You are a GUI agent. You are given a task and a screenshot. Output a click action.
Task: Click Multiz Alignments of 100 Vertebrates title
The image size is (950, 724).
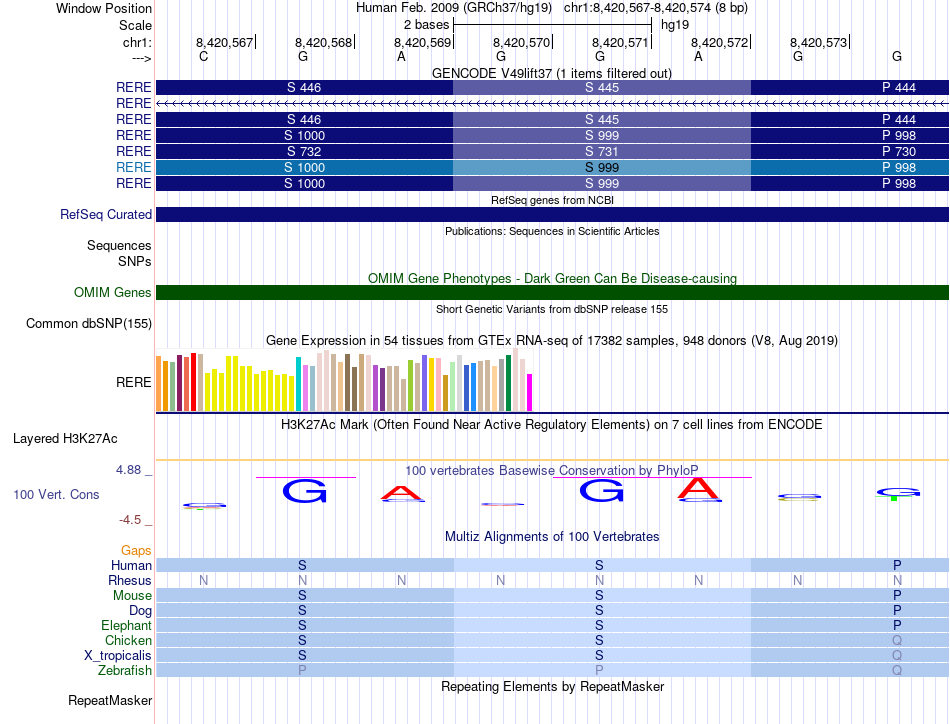pyautogui.click(x=552, y=536)
